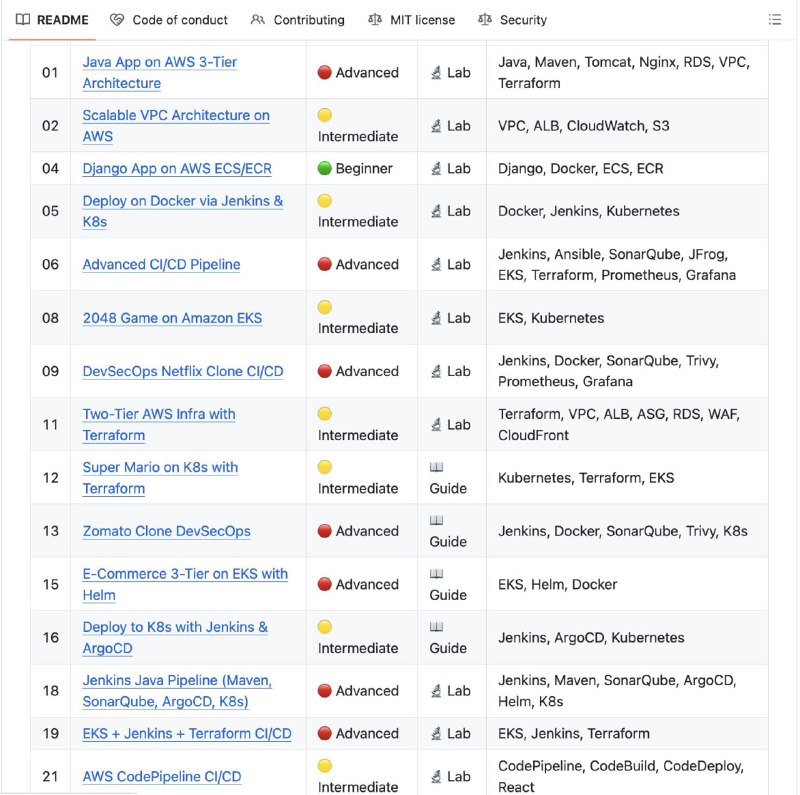Open AWS CodePipeline CI/CD link
This screenshot has width=800, height=795.
[162, 776]
